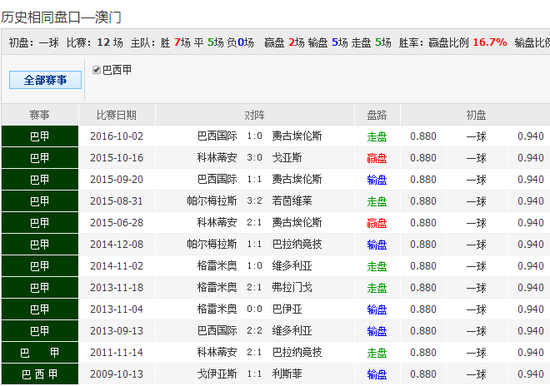Open away team 巴拉纳竞技 in the 2014-12-08 row
Screen dimensions: 550x386
pos(297,244)
